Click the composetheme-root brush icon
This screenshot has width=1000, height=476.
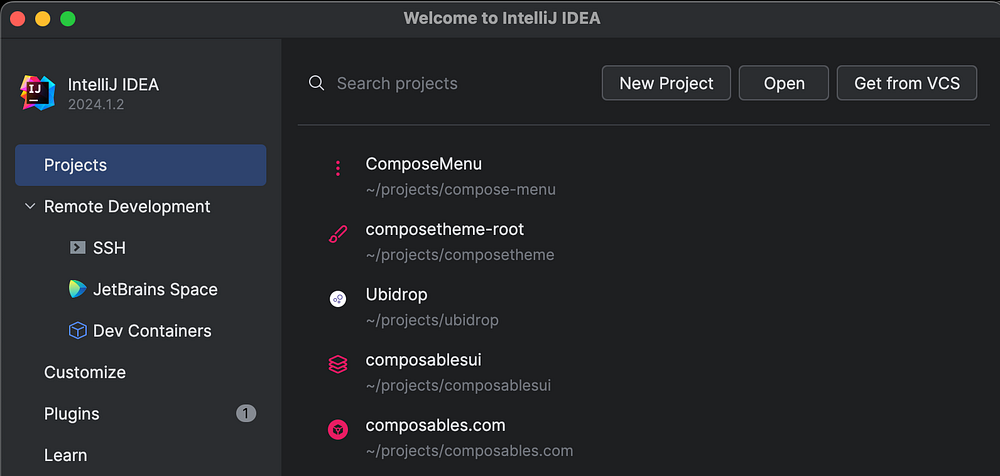click(338, 235)
